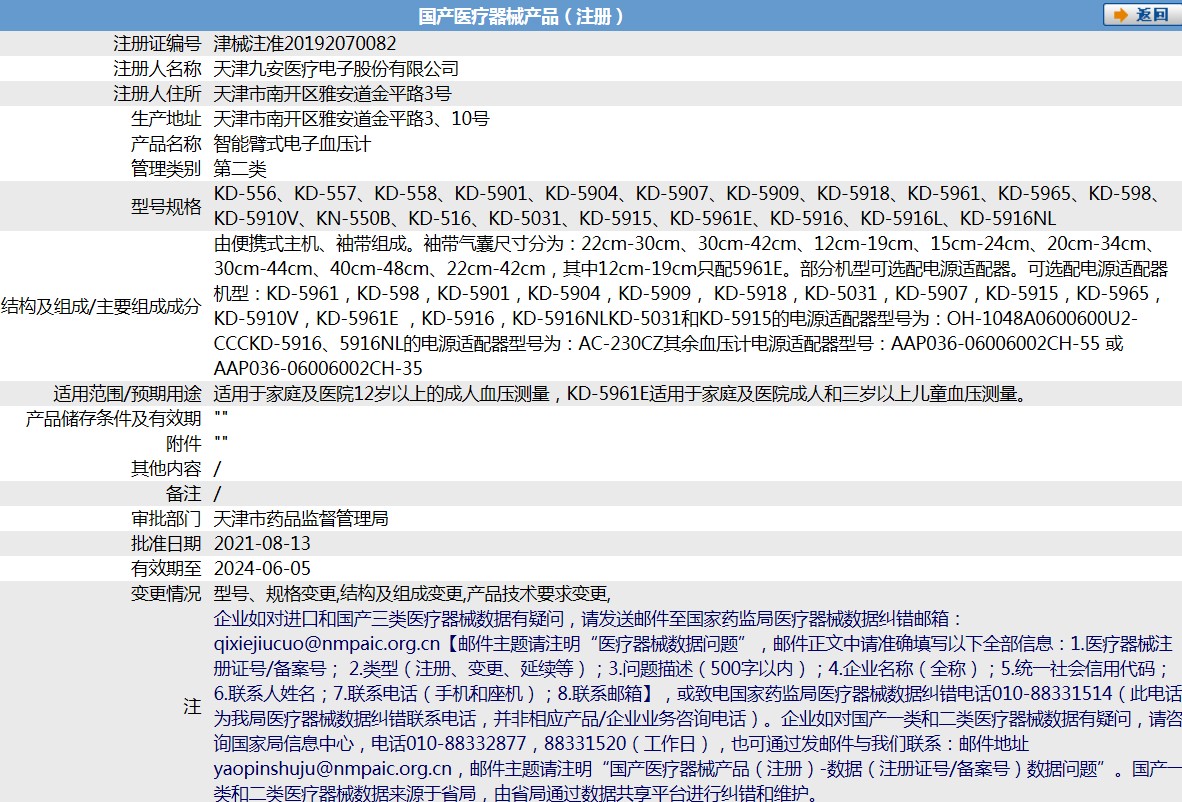Click the label 批准日期
The width and height of the screenshot is (1182, 802).
coord(166,543)
